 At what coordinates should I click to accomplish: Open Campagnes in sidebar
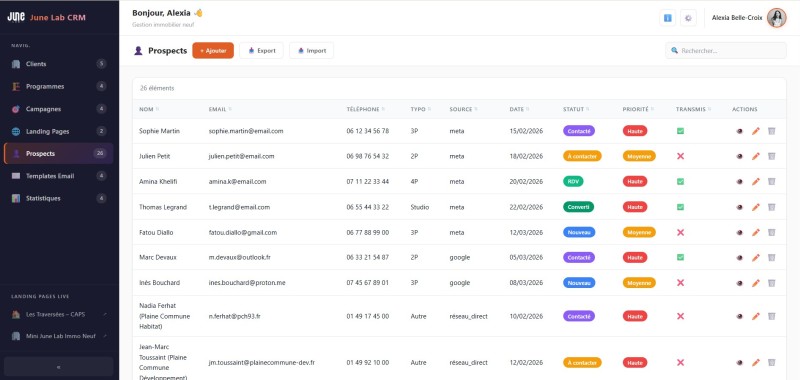click(x=59, y=109)
